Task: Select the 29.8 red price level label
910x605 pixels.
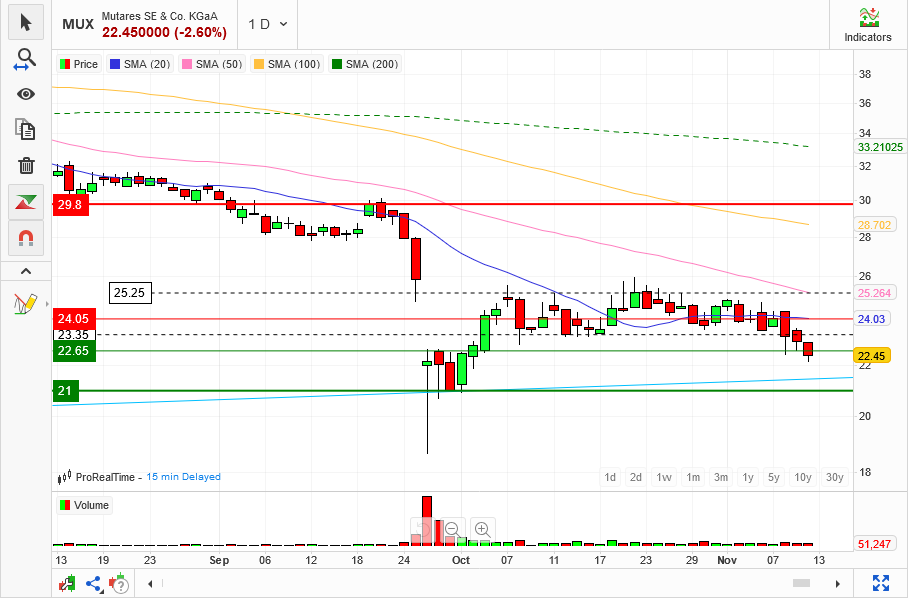Action: pos(70,204)
